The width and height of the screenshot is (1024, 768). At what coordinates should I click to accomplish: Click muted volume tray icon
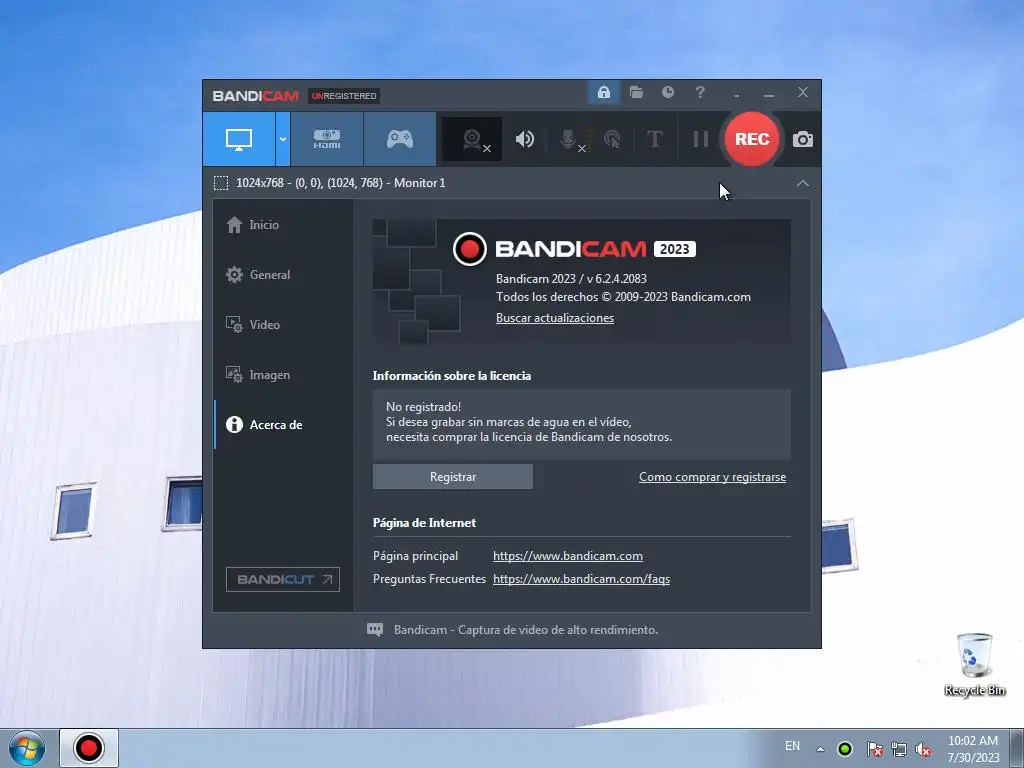(x=923, y=749)
